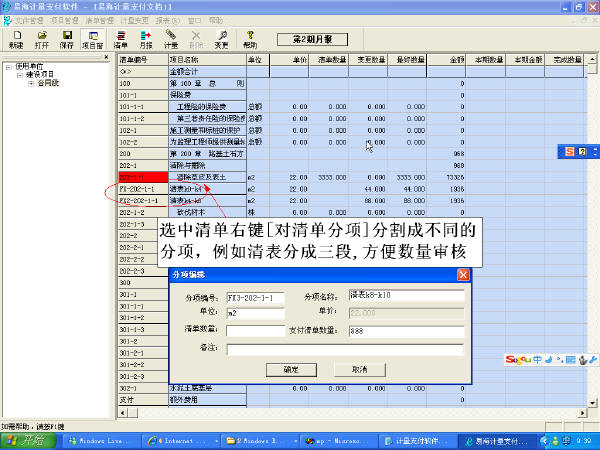Click the 新建 (New) toolbar icon

15,38
